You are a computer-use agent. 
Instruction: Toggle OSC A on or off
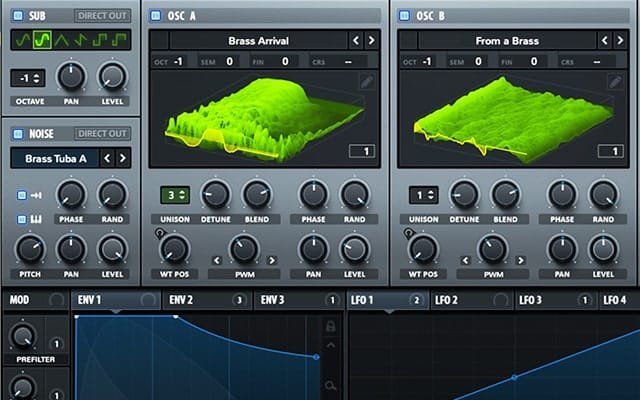pos(156,16)
